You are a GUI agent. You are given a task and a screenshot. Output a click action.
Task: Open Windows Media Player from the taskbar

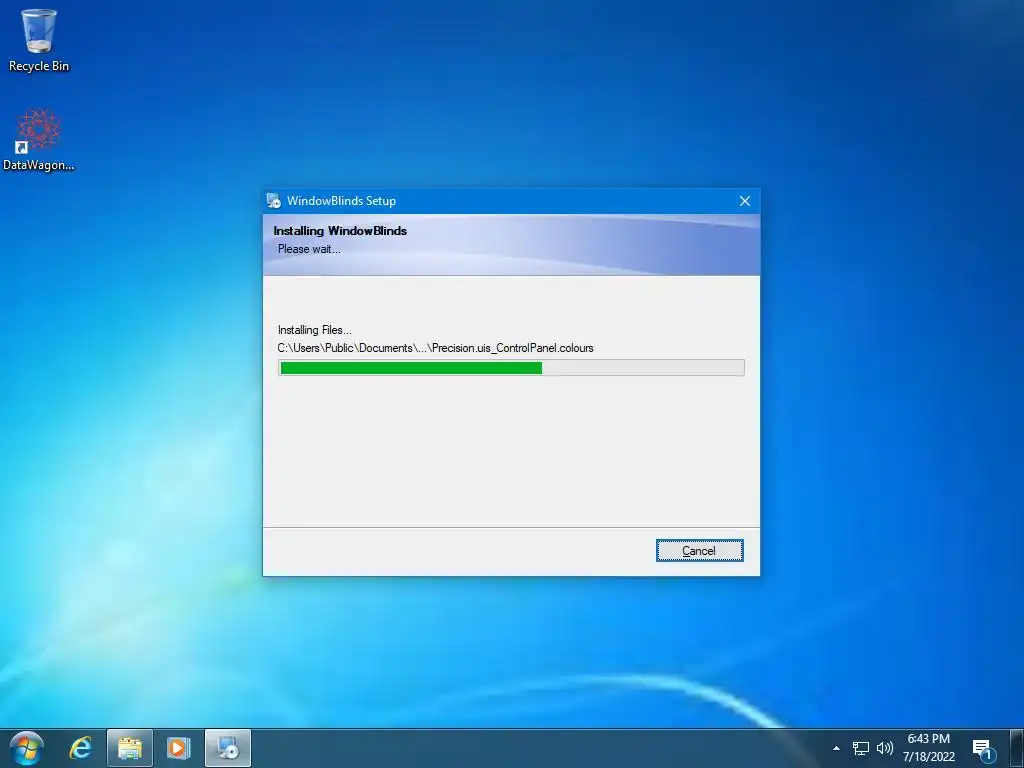(x=178, y=748)
